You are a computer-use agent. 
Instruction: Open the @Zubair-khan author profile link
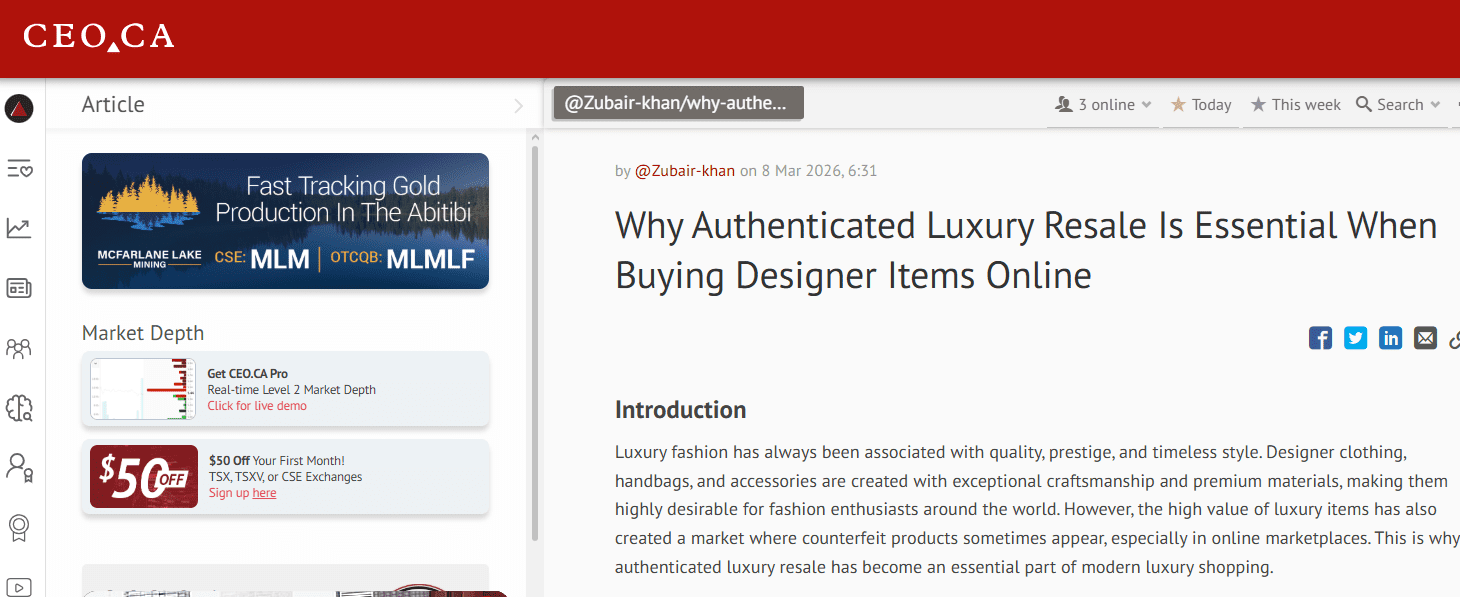point(685,171)
